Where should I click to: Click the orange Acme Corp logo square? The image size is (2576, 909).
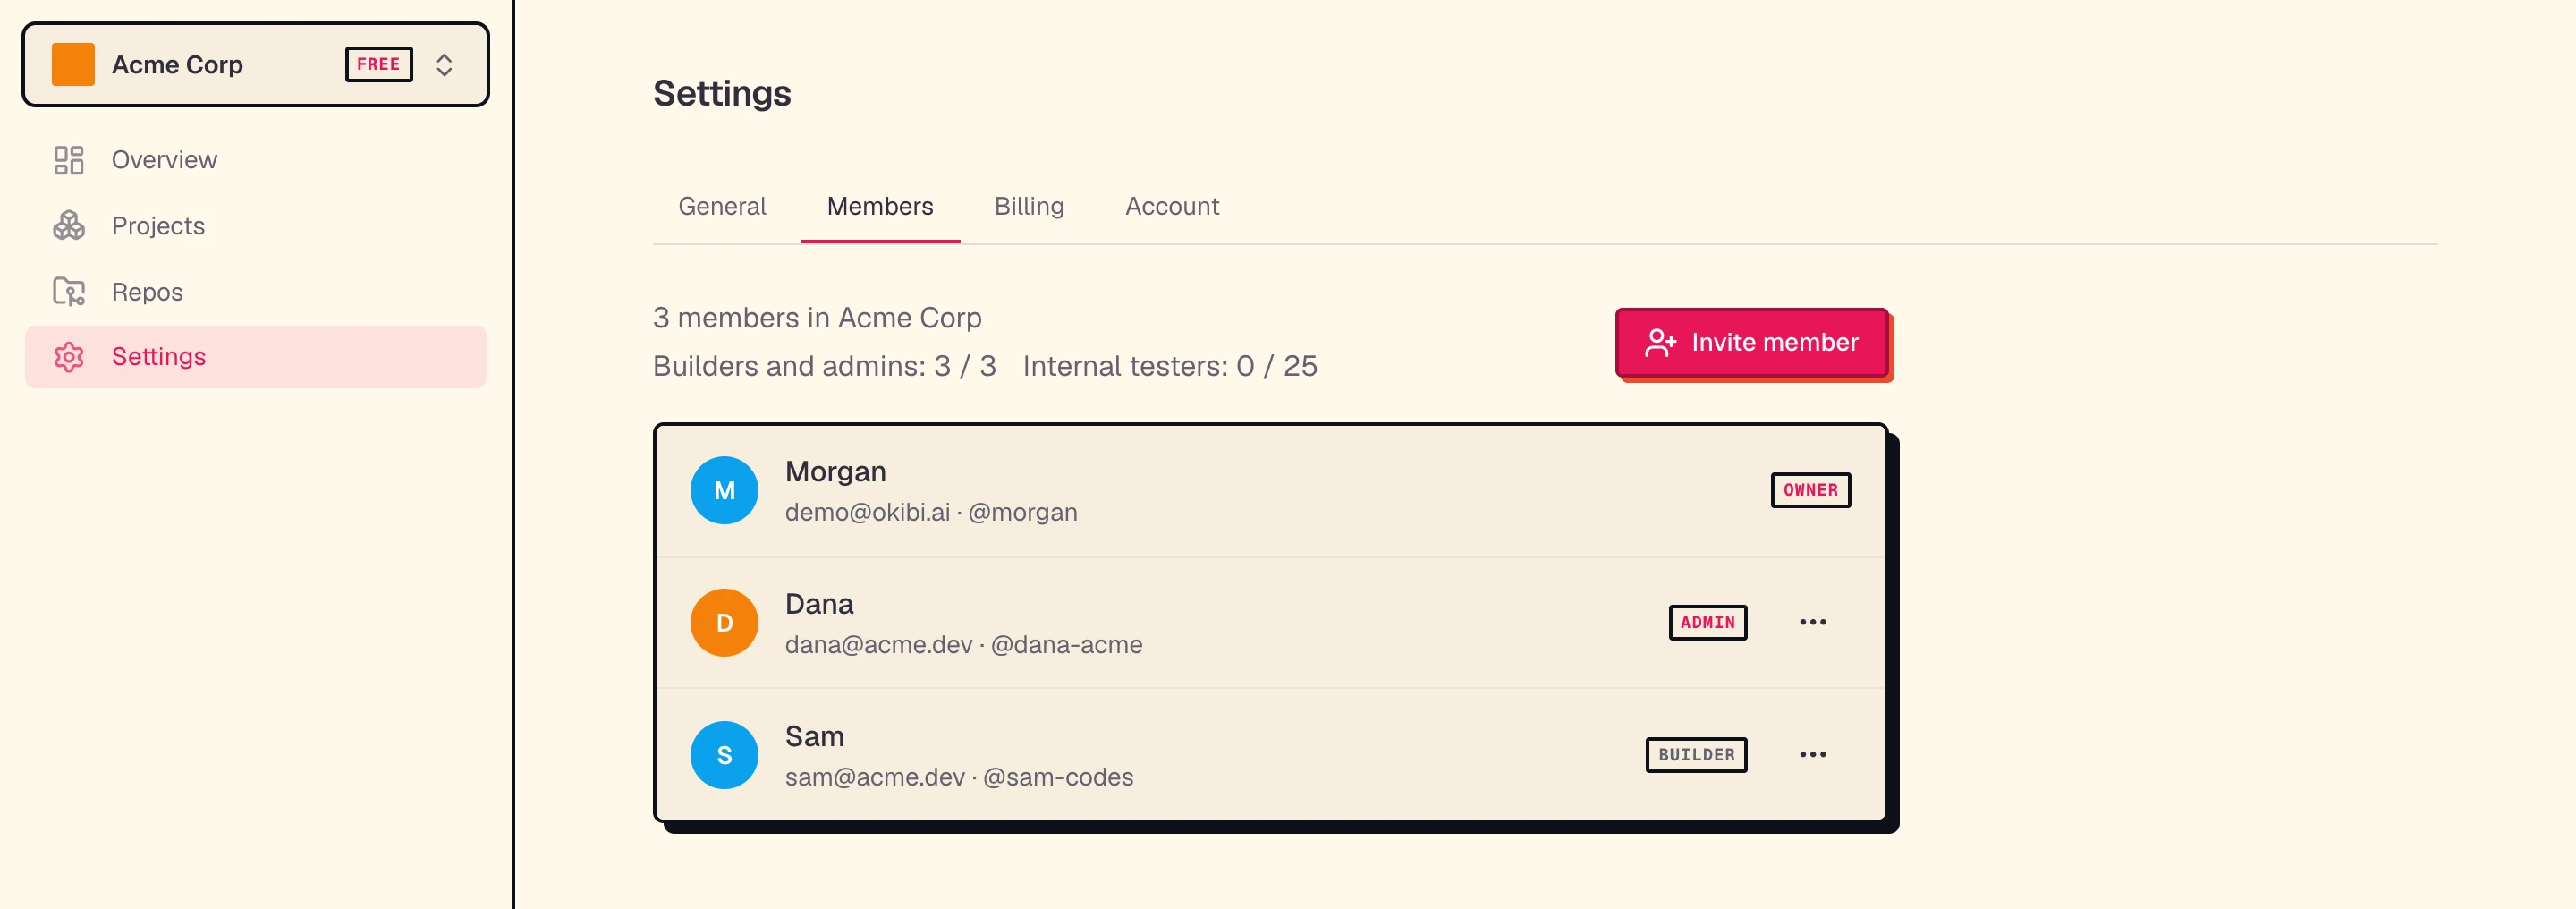pos(73,64)
